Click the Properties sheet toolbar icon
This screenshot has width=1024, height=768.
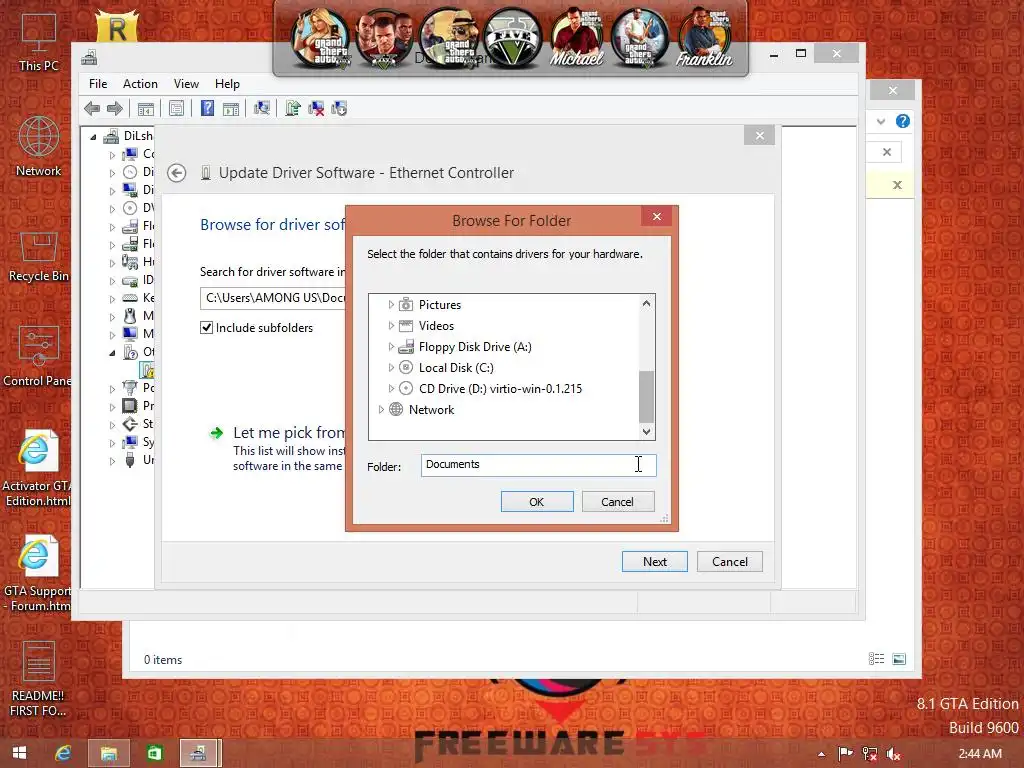click(176, 108)
